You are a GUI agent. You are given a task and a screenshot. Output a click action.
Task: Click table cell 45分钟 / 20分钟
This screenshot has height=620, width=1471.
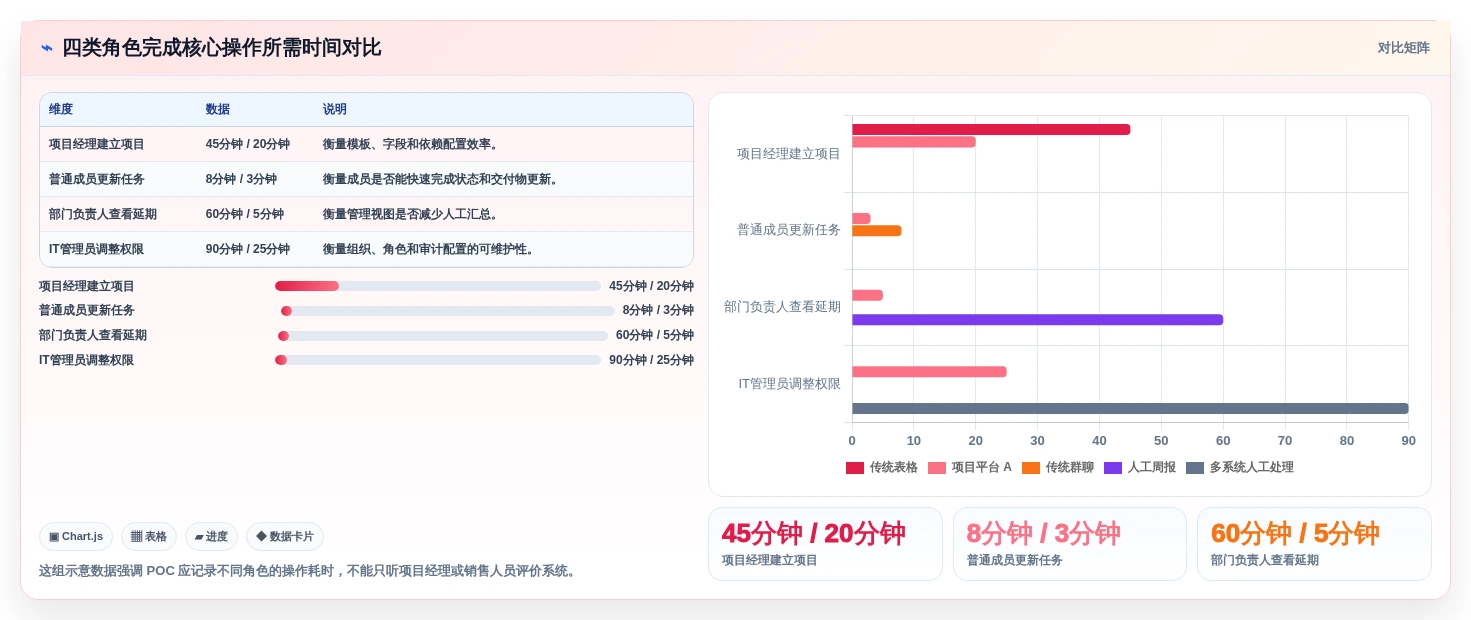click(x=248, y=144)
